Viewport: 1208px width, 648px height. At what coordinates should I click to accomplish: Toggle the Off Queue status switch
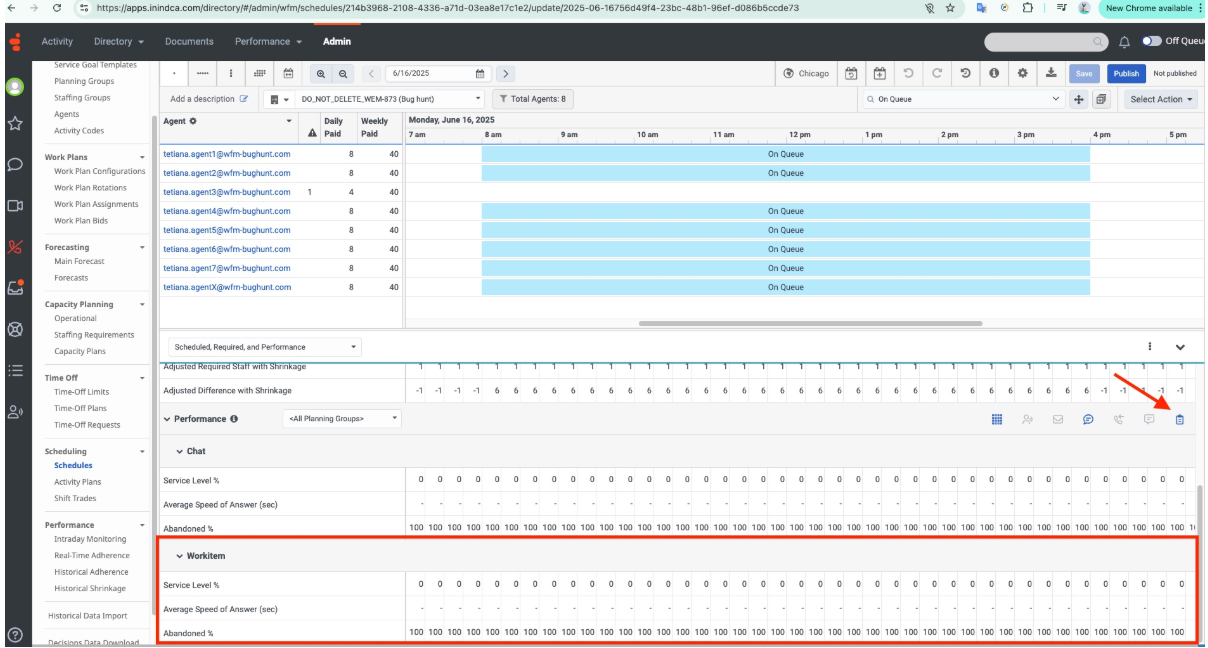click(1152, 42)
